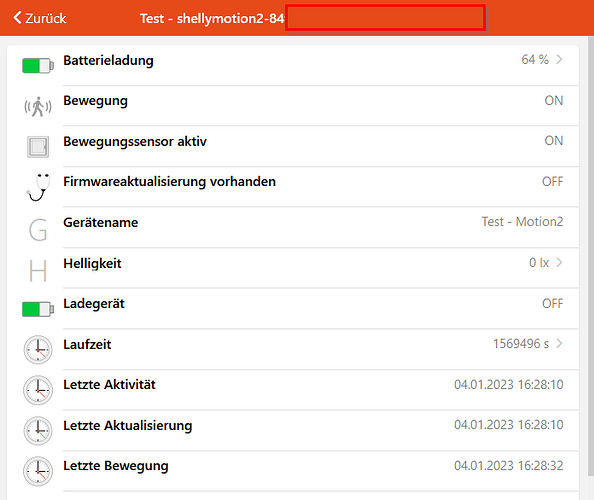Select the Letzte Aktivität row
The height and width of the screenshot is (500, 594).
(x=293, y=390)
